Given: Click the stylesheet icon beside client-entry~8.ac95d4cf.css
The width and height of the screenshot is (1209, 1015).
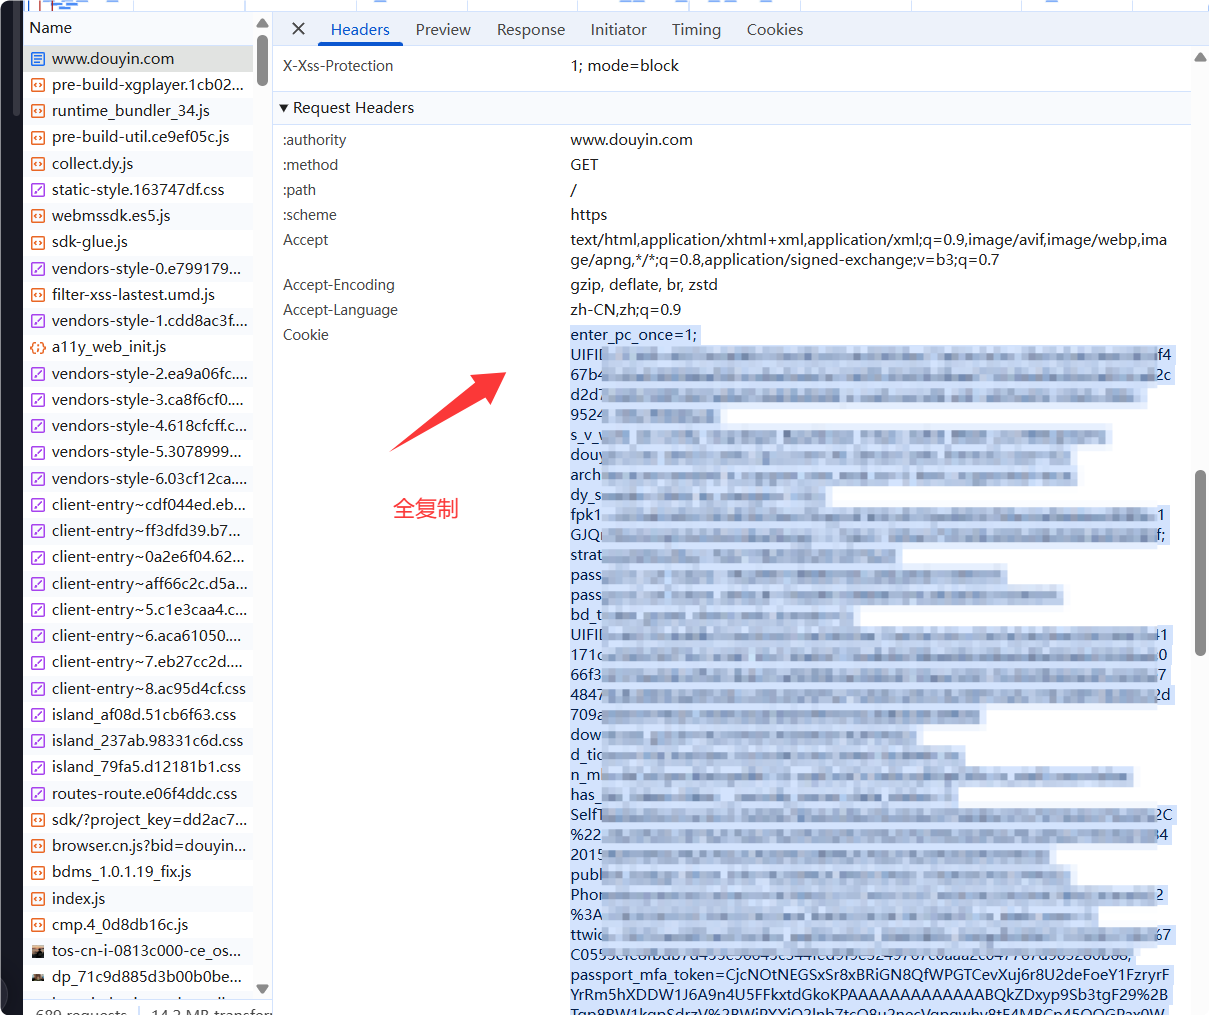Looking at the screenshot, I should point(38,689).
